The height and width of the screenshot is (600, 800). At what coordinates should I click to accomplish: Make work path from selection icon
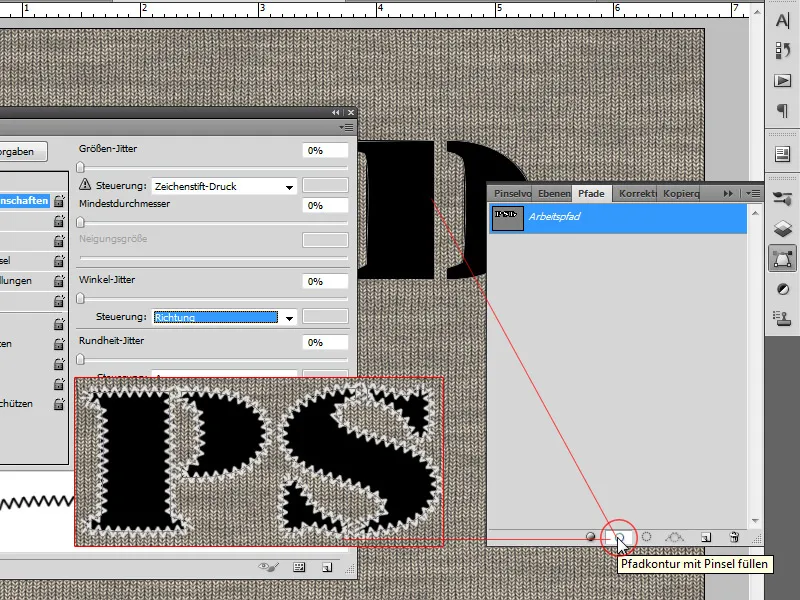coord(674,537)
